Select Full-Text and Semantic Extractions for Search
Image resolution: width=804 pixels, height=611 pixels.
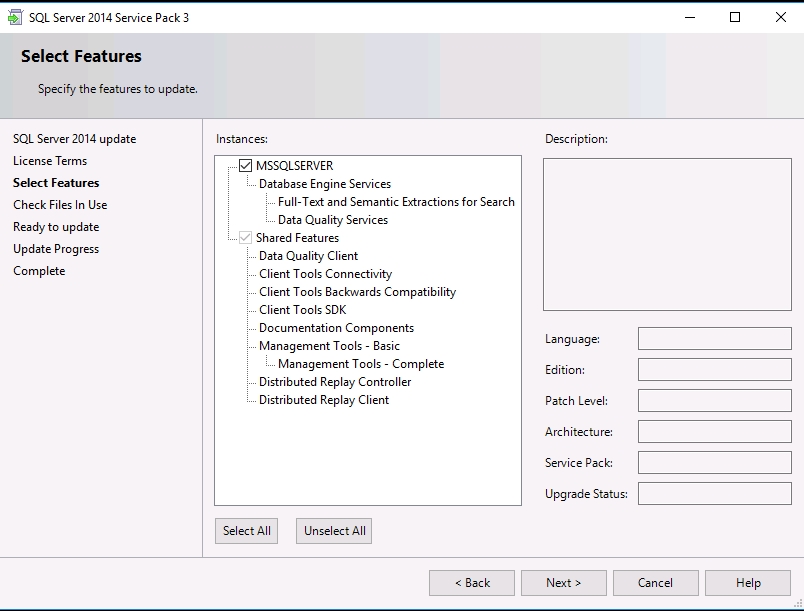pos(396,202)
